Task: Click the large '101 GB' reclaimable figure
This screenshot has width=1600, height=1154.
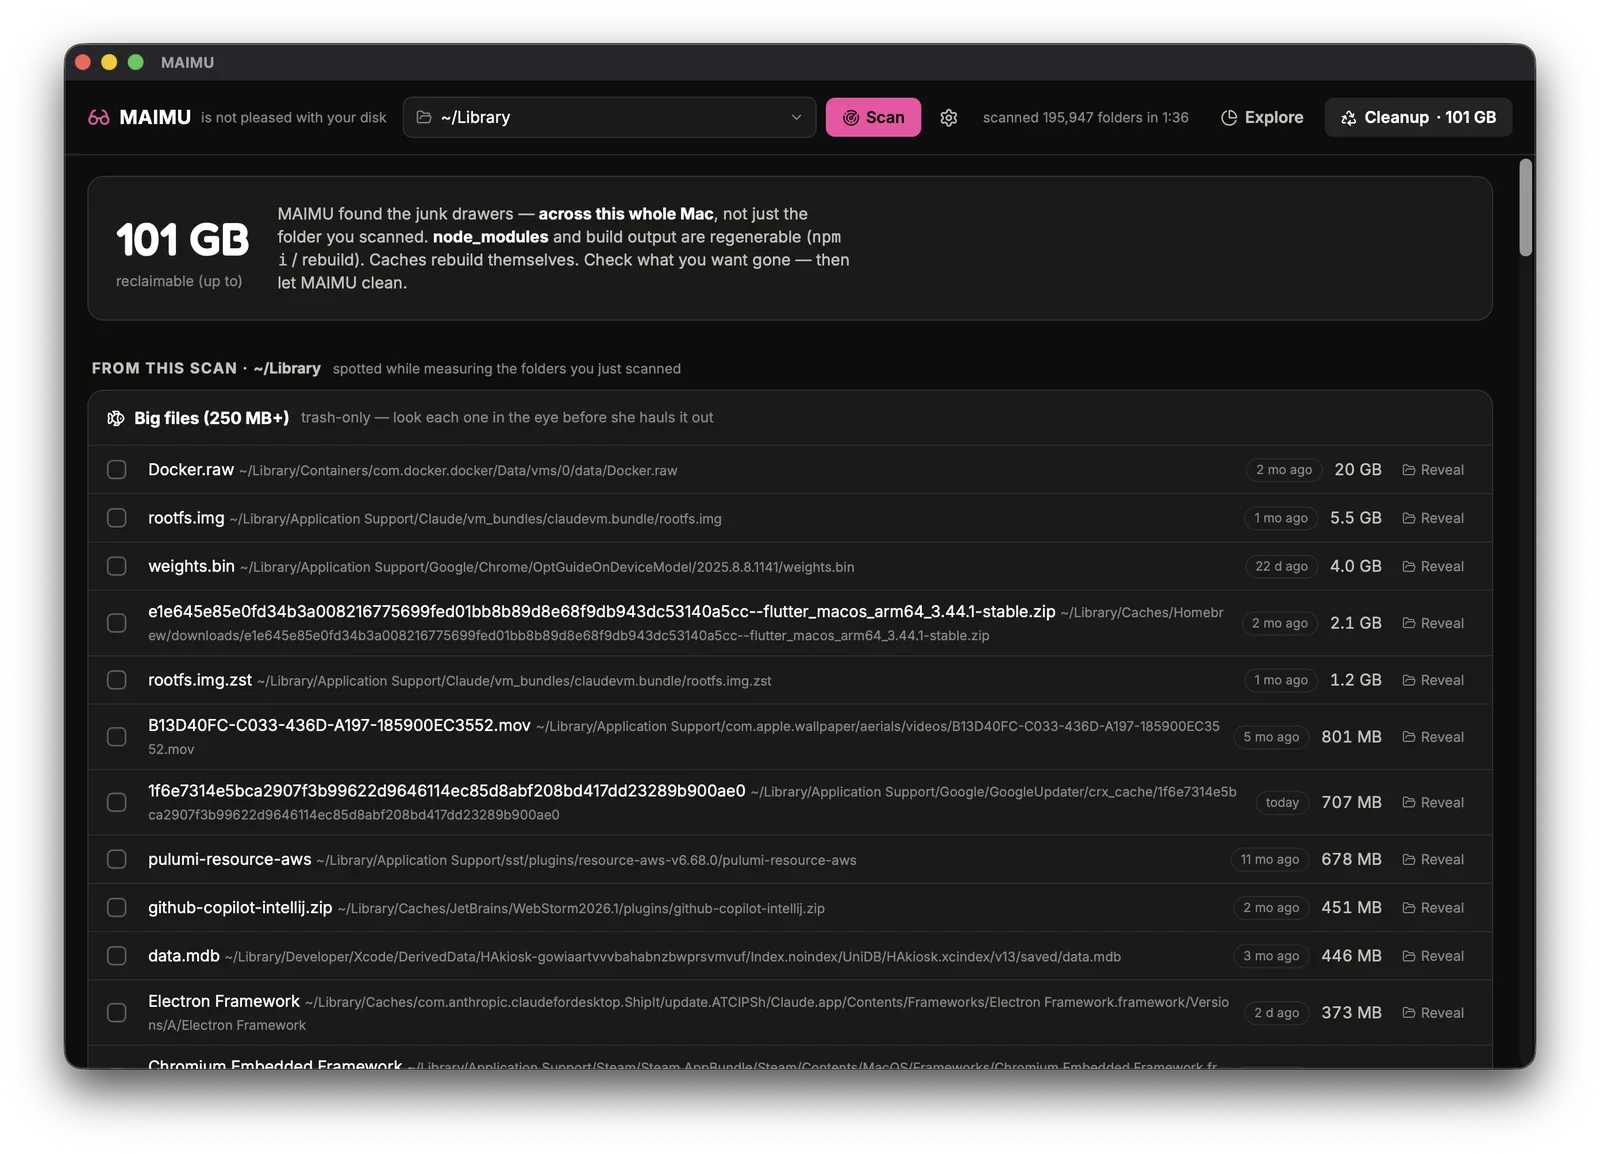Action: [x=182, y=240]
